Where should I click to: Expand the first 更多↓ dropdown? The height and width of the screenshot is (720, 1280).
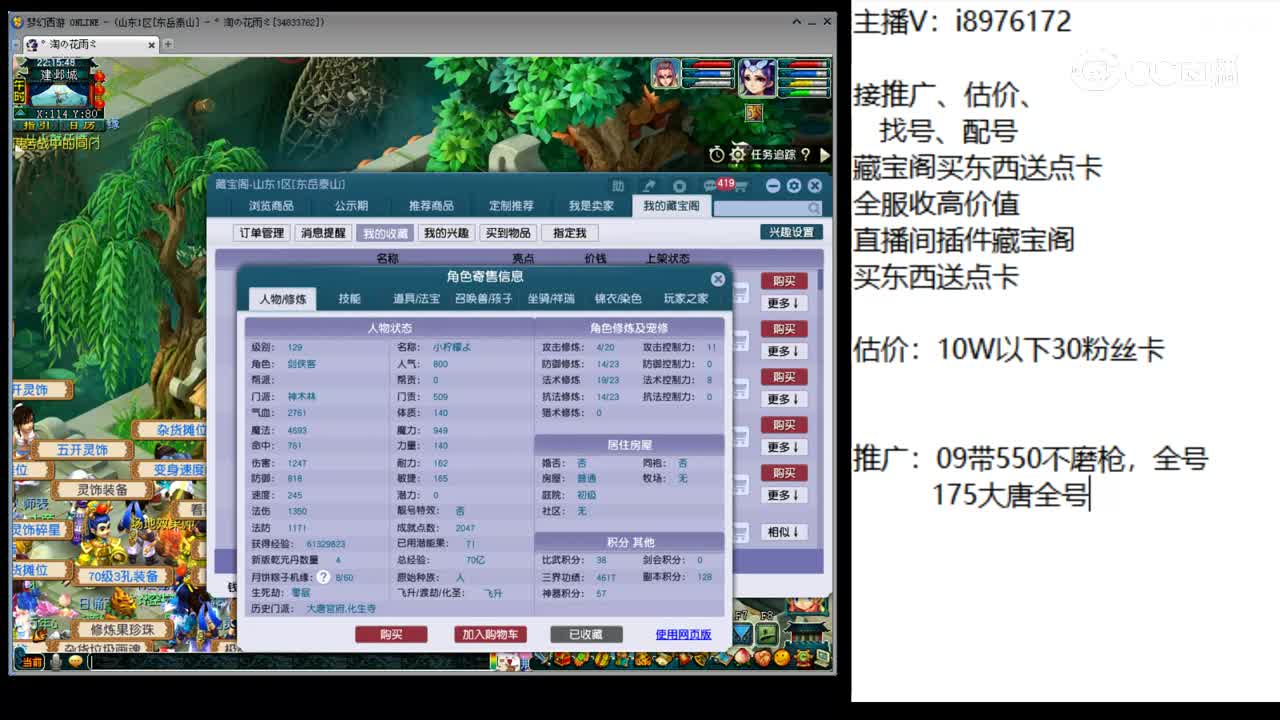tap(784, 303)
